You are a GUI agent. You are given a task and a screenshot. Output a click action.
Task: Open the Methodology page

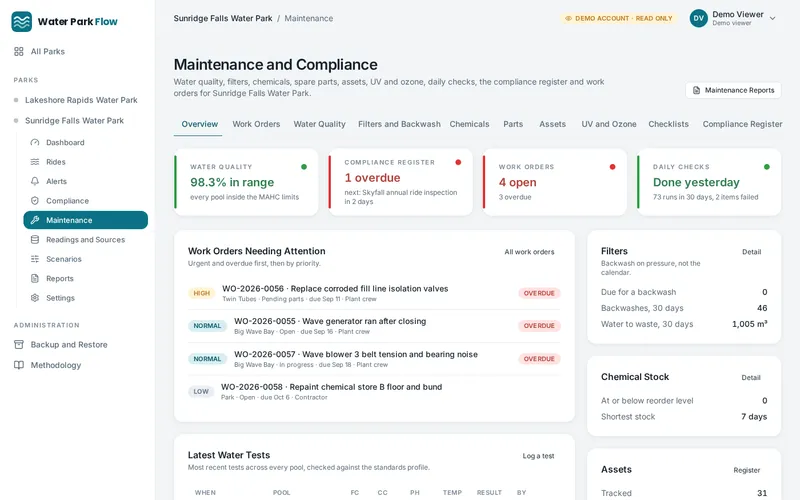pos(56,365)
